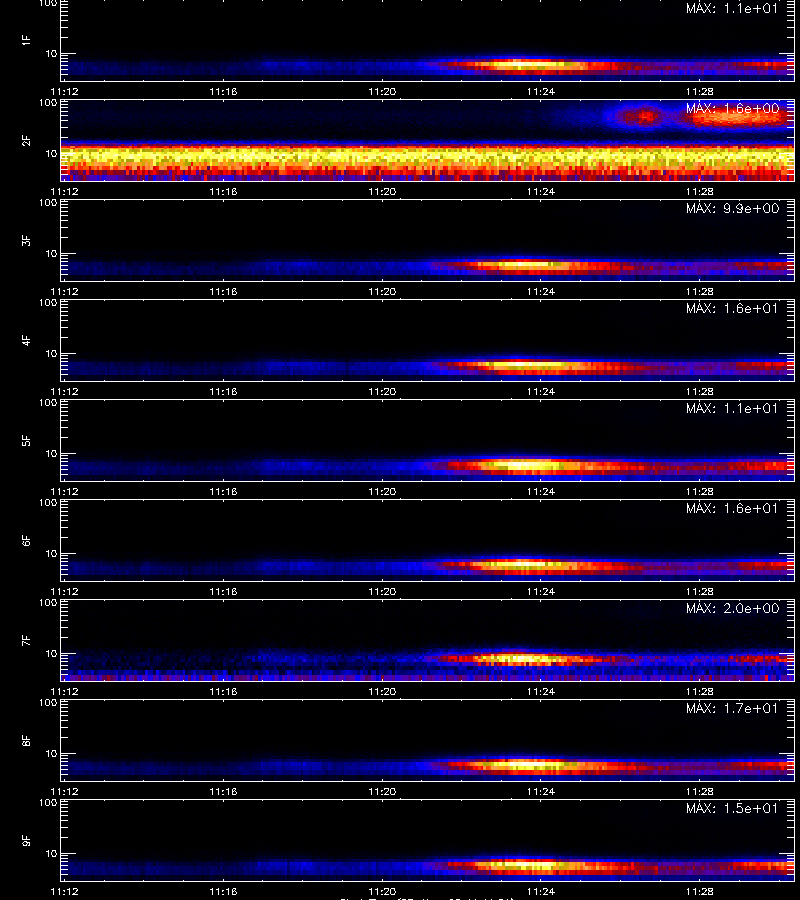This screenshot has height=900, width=800.
Task: Click the 'MAX: 1.7e+01' label
Action: [x=732, y=708]
